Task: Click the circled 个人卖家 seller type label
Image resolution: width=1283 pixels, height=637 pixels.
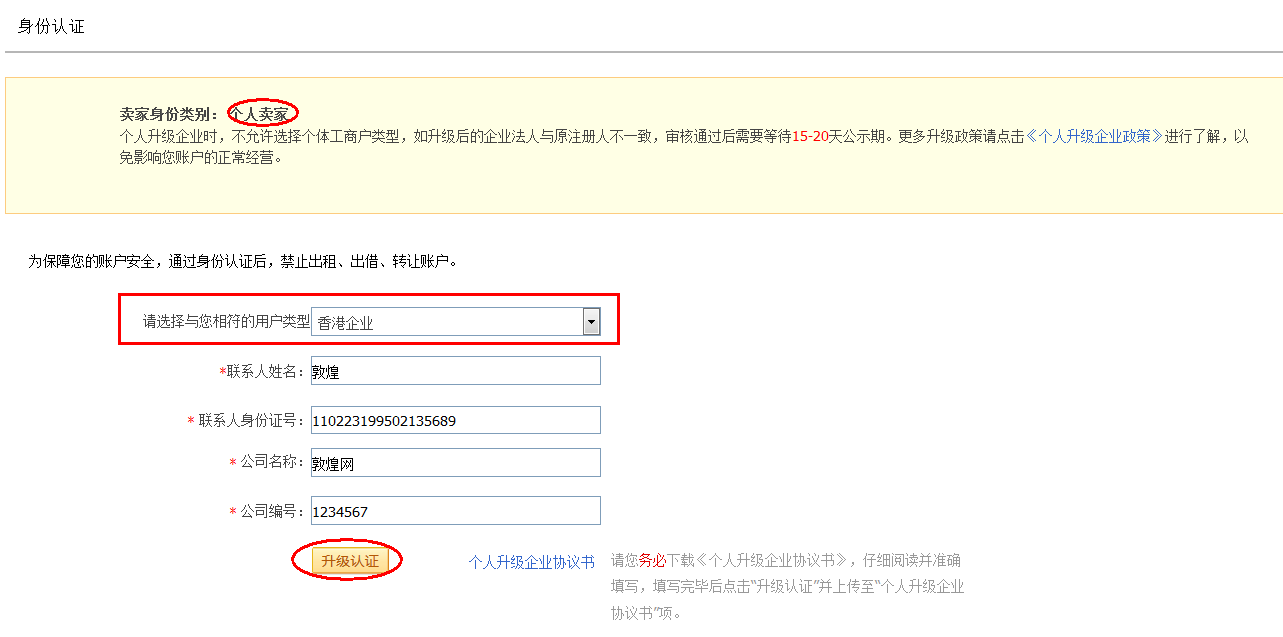Action: point(260,110)
